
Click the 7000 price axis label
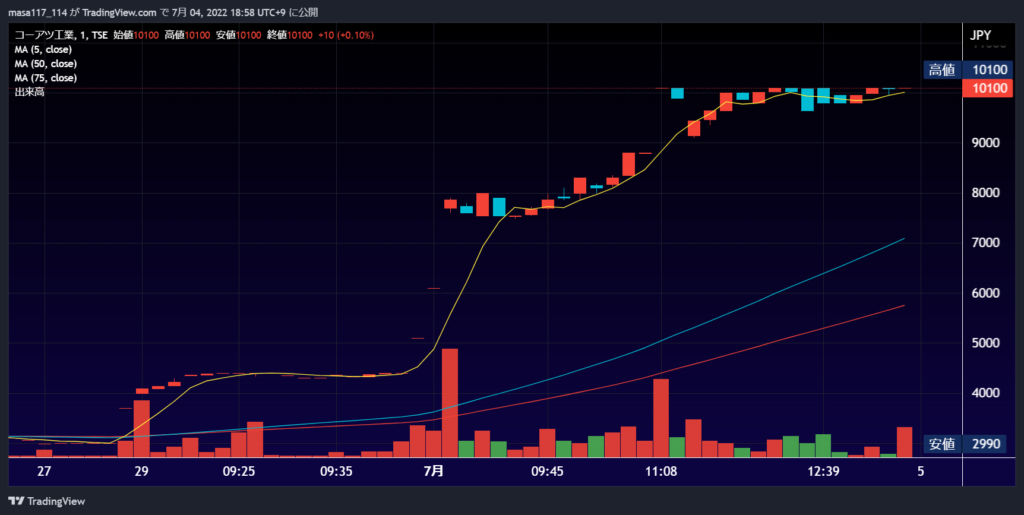986,243
